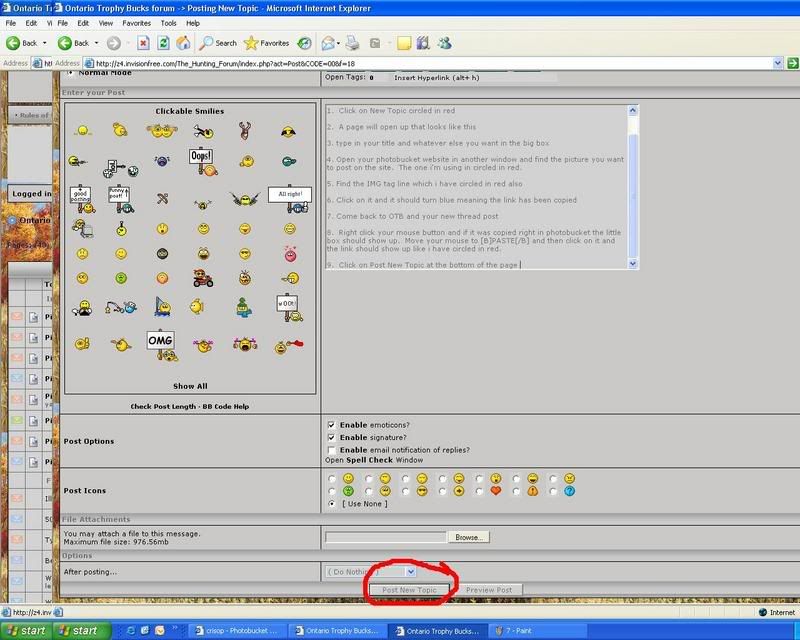Click the browser Home icon

(x=184, y=43)
